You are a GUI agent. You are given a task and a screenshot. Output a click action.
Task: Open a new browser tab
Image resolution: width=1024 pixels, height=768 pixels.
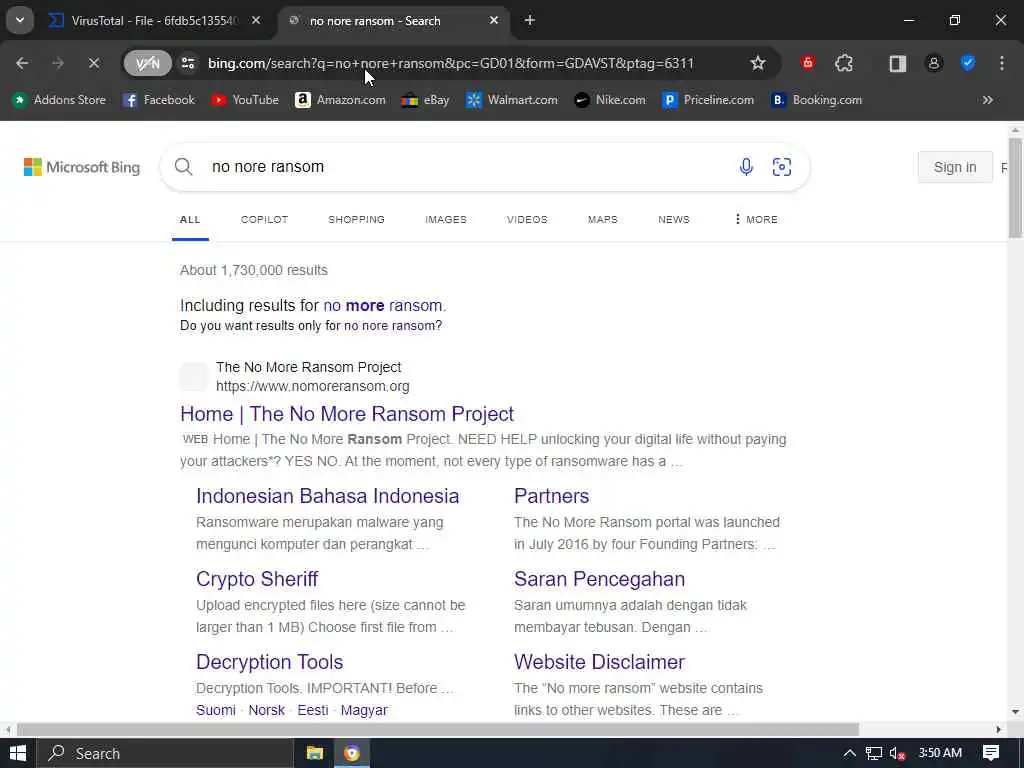[x=530, y=21]
